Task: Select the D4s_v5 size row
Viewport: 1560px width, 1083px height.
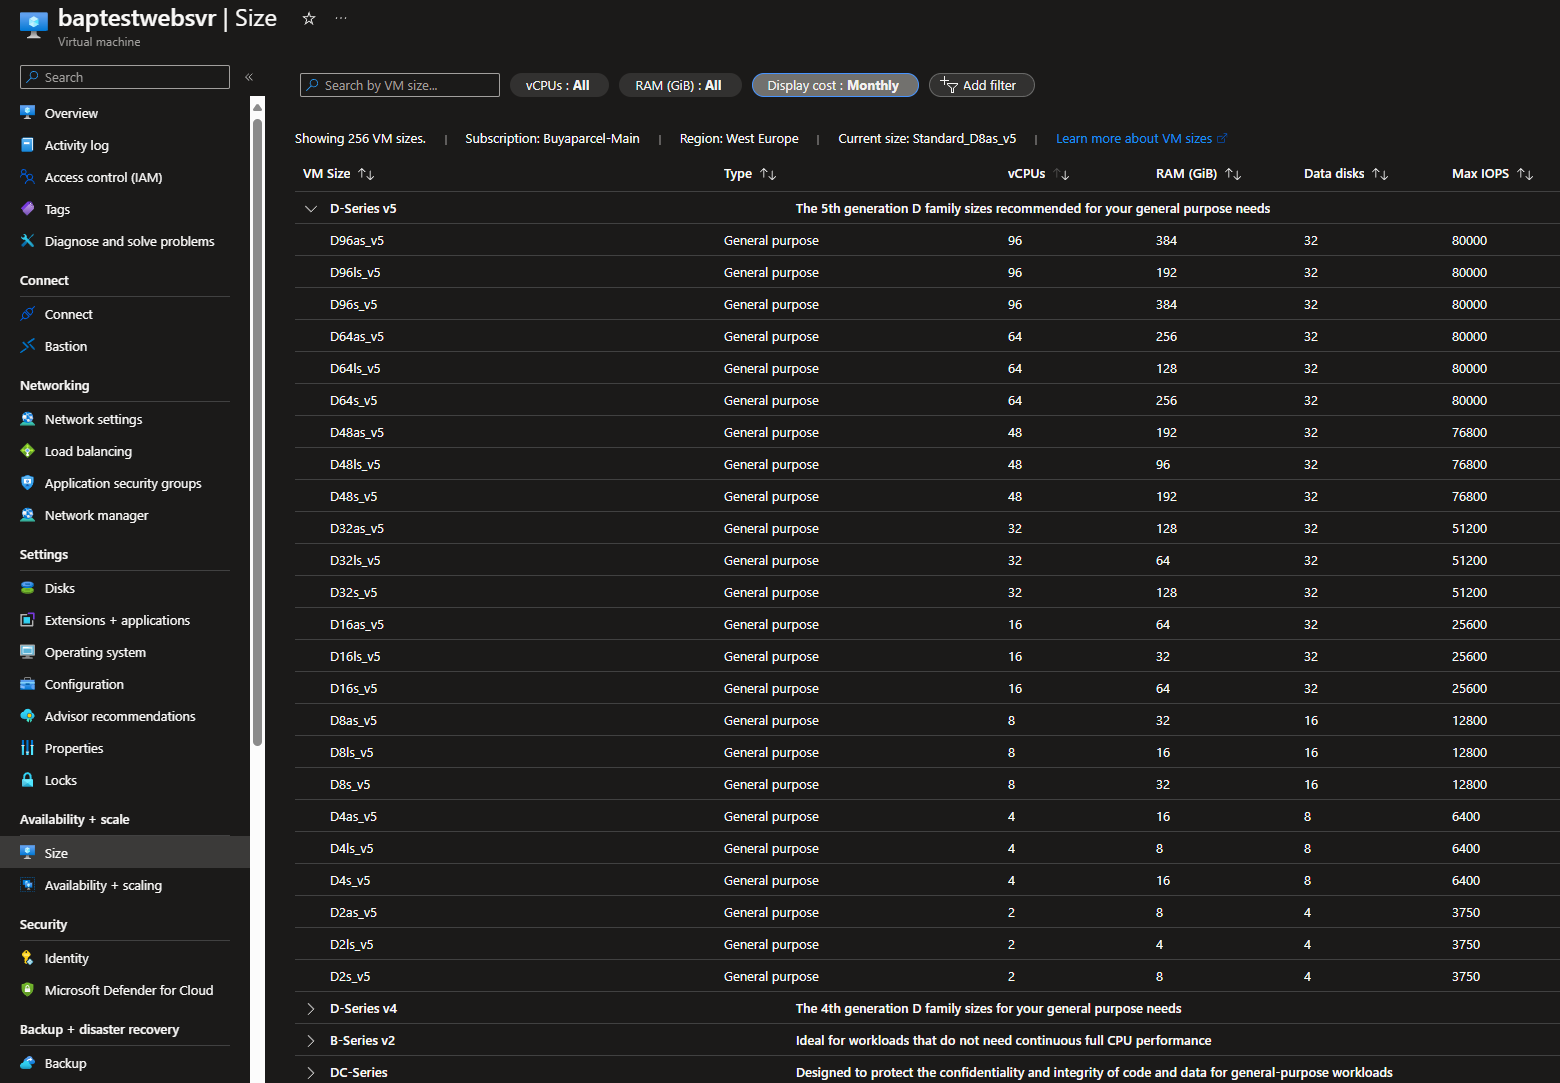Action: click(927, 880)
